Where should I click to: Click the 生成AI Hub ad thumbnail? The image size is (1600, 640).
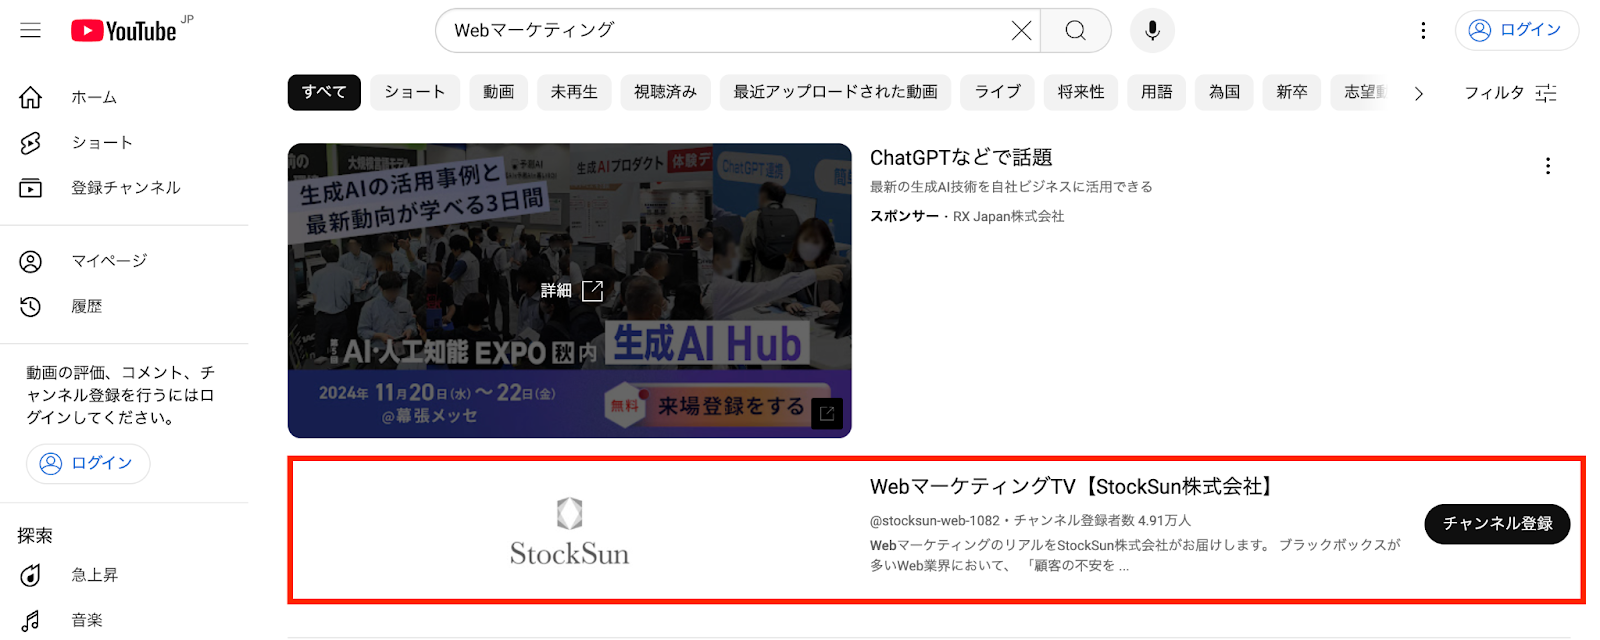tap(569, 290)
